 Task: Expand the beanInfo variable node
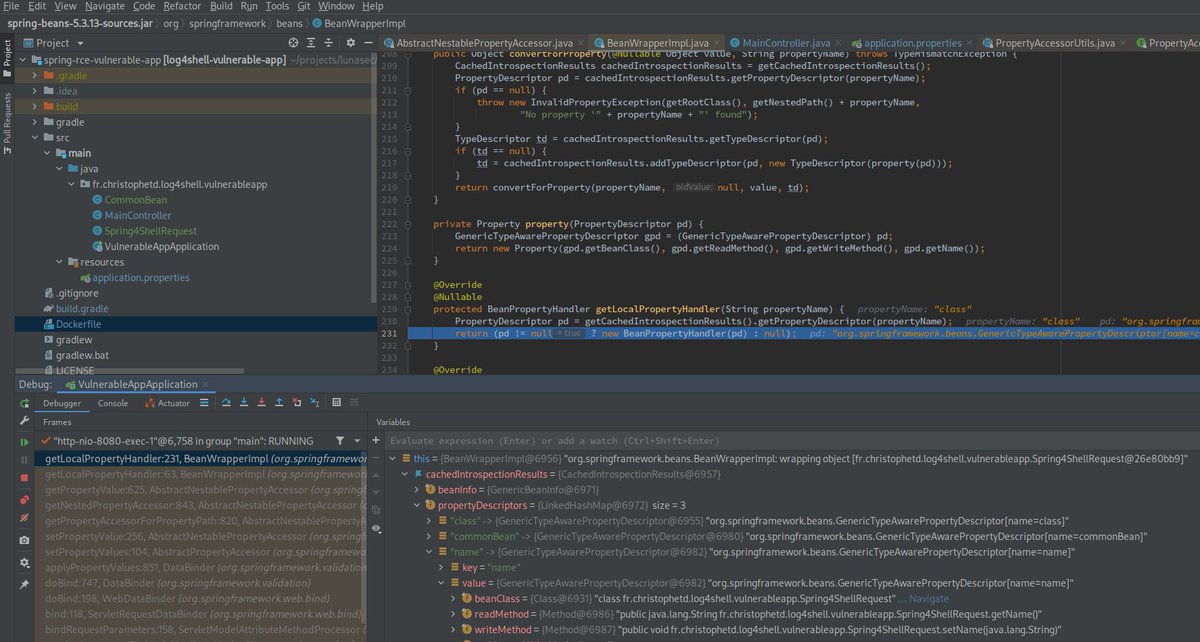[417, 489]
